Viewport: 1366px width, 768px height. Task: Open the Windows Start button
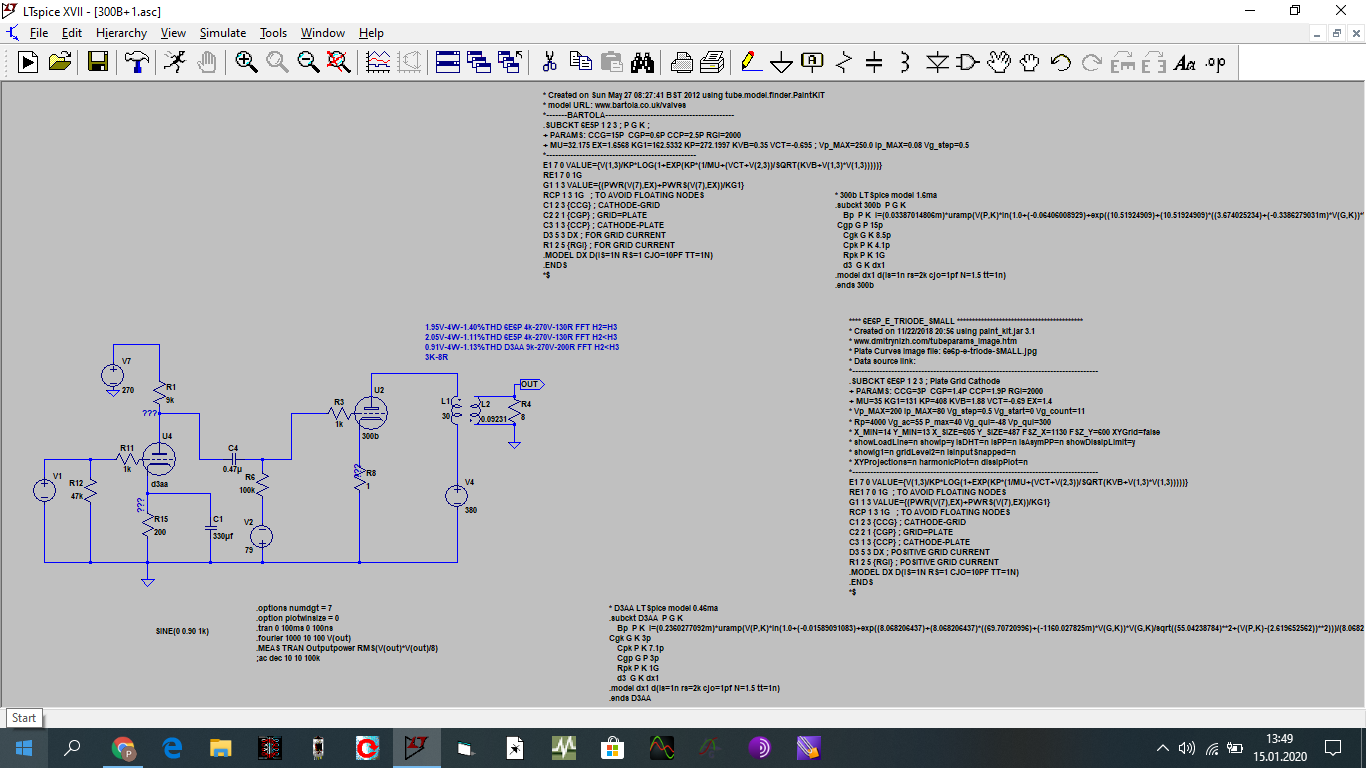point(22,747)
